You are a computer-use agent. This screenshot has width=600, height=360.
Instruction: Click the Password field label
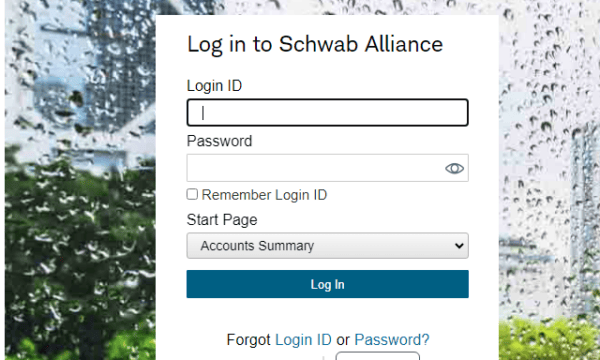(219, 141)
